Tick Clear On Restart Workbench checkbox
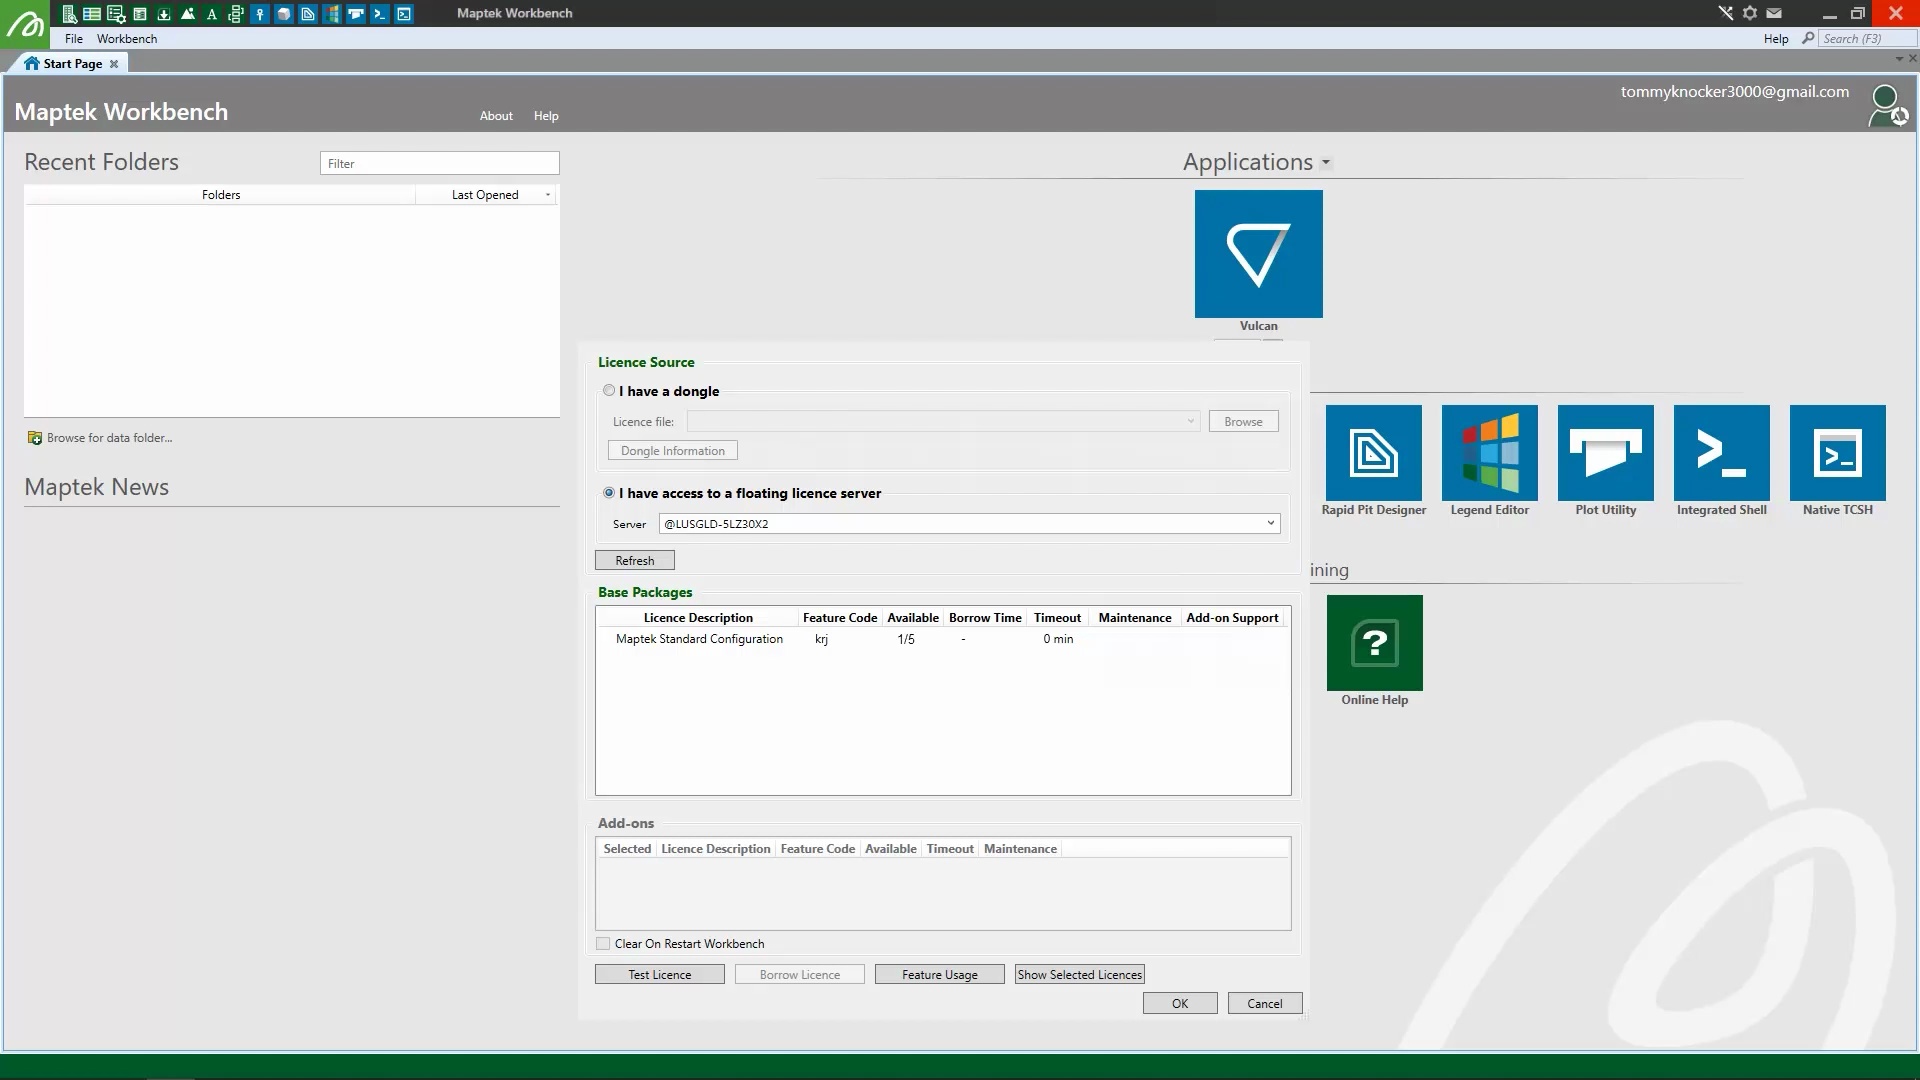Screen dimensions: 1920x1080 coord(603,944)
